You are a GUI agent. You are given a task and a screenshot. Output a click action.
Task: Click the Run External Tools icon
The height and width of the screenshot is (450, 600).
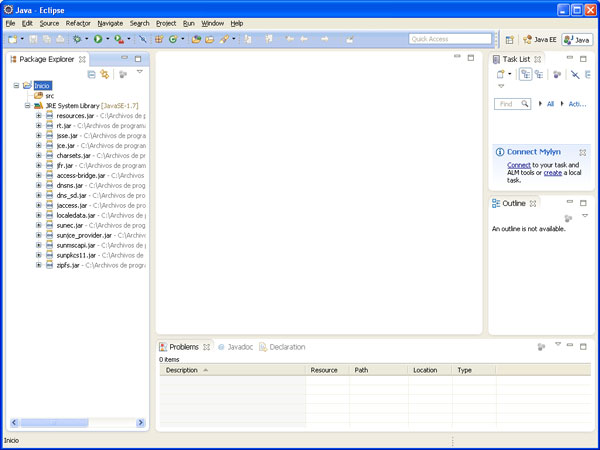pos(118,39)
